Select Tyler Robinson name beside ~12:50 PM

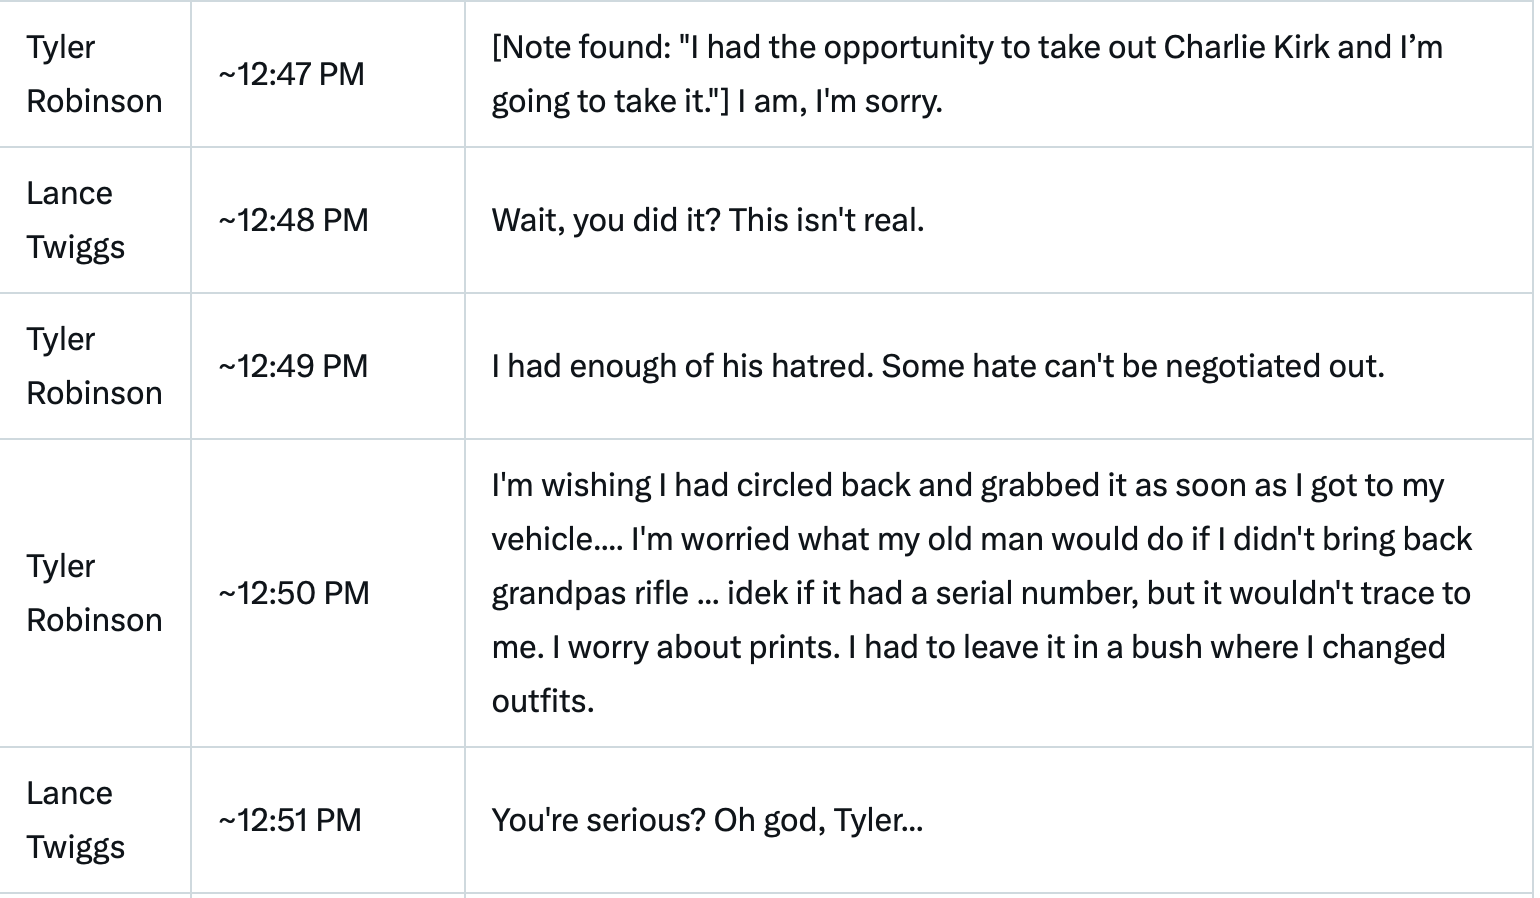pyautogui.click(x=94, y=593)
